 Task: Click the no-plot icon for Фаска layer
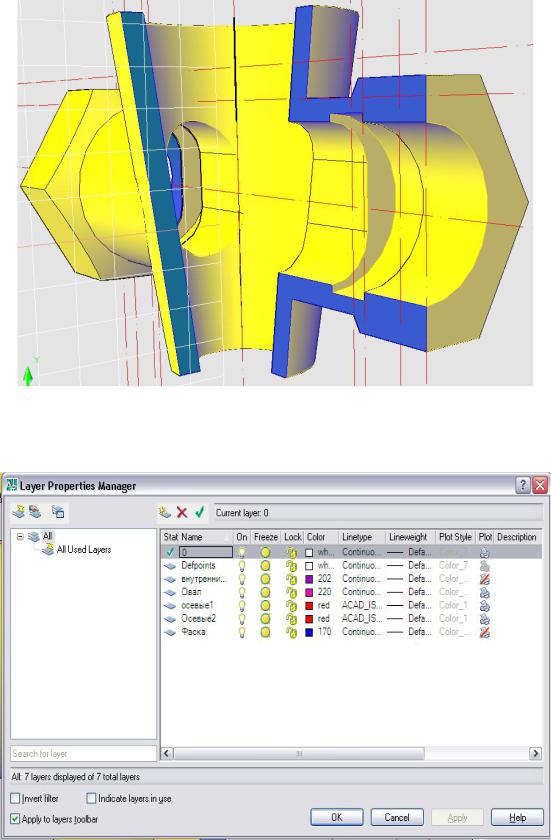[485, 632]
